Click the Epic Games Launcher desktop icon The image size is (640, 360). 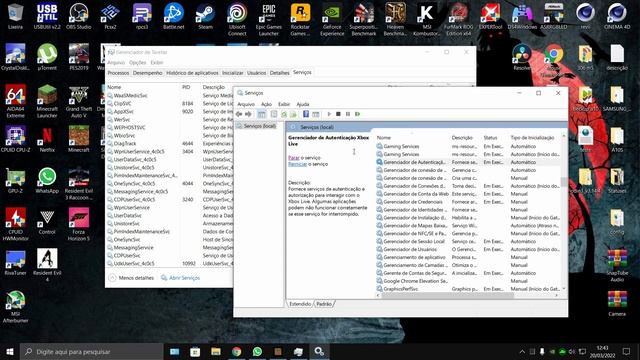(x=269, y=19)
